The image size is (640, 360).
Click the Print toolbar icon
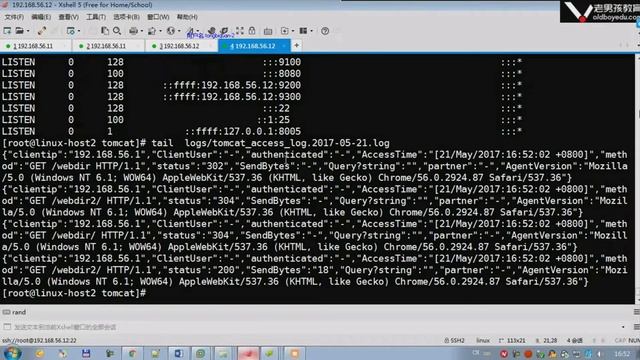pyautogui.click(x=133, y=31)
